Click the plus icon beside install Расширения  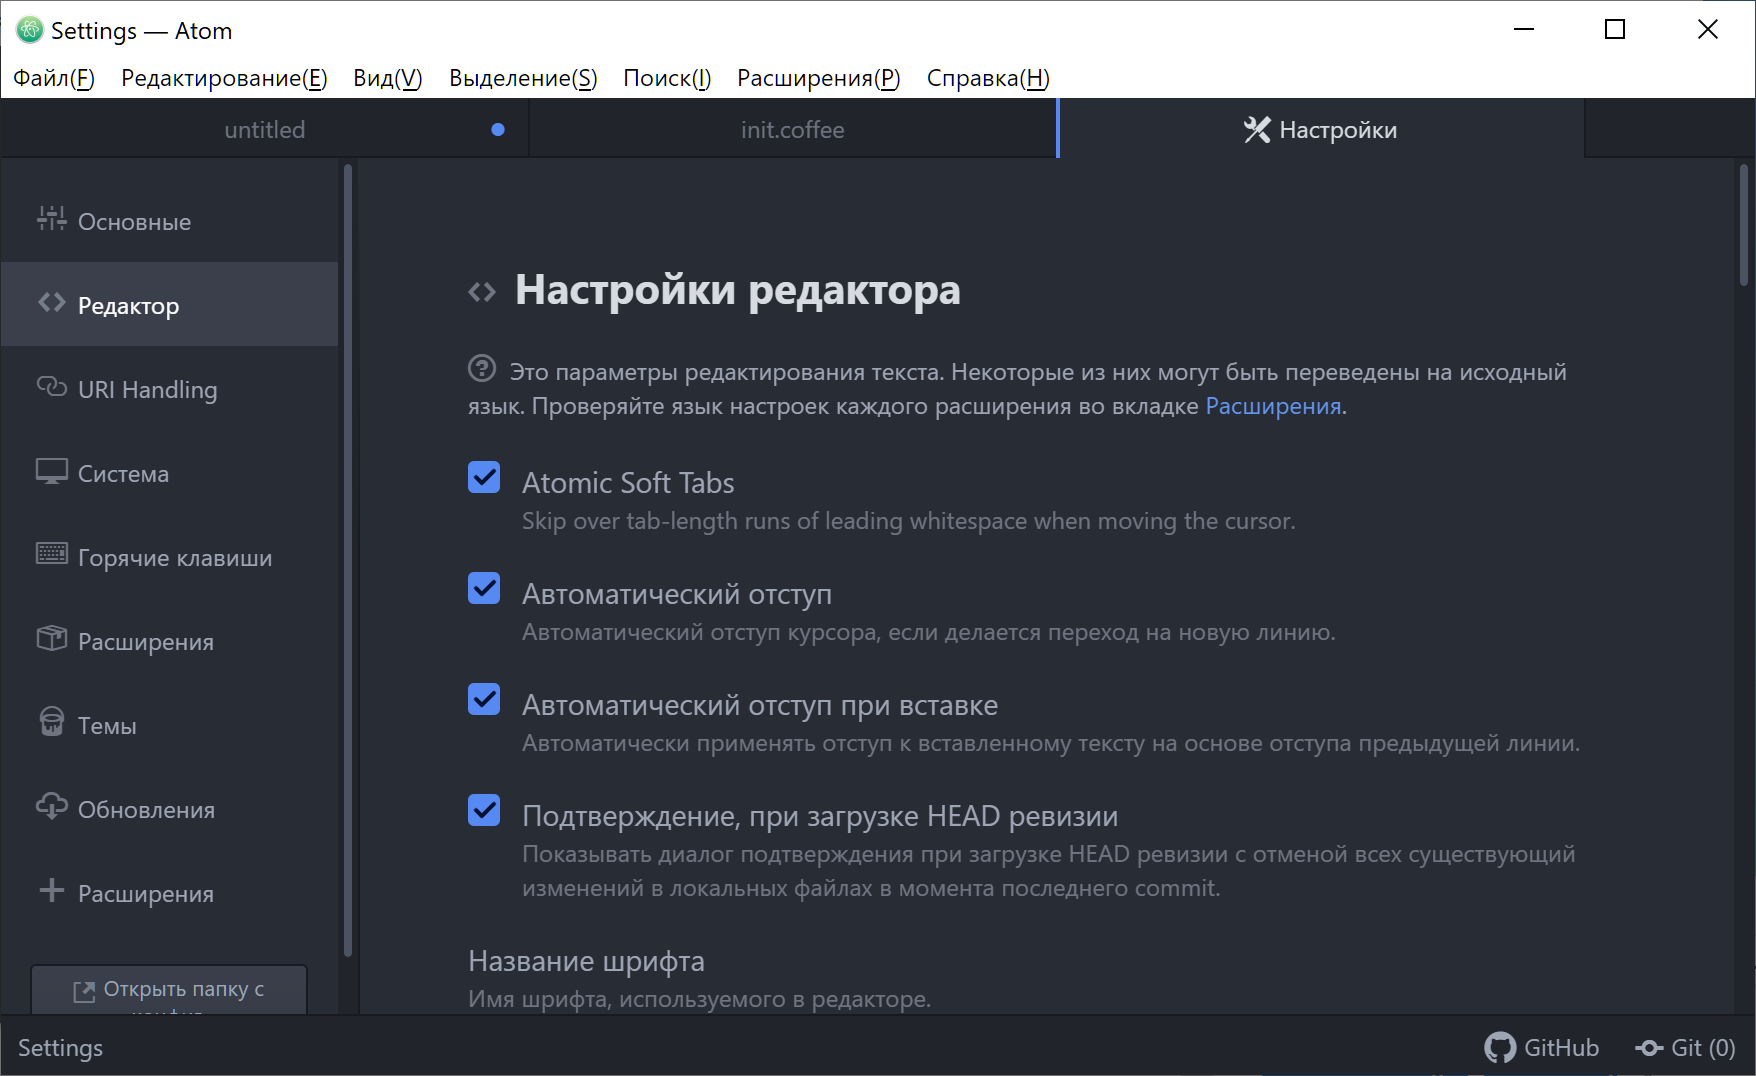pyautogui.click(x=52, y=890)
